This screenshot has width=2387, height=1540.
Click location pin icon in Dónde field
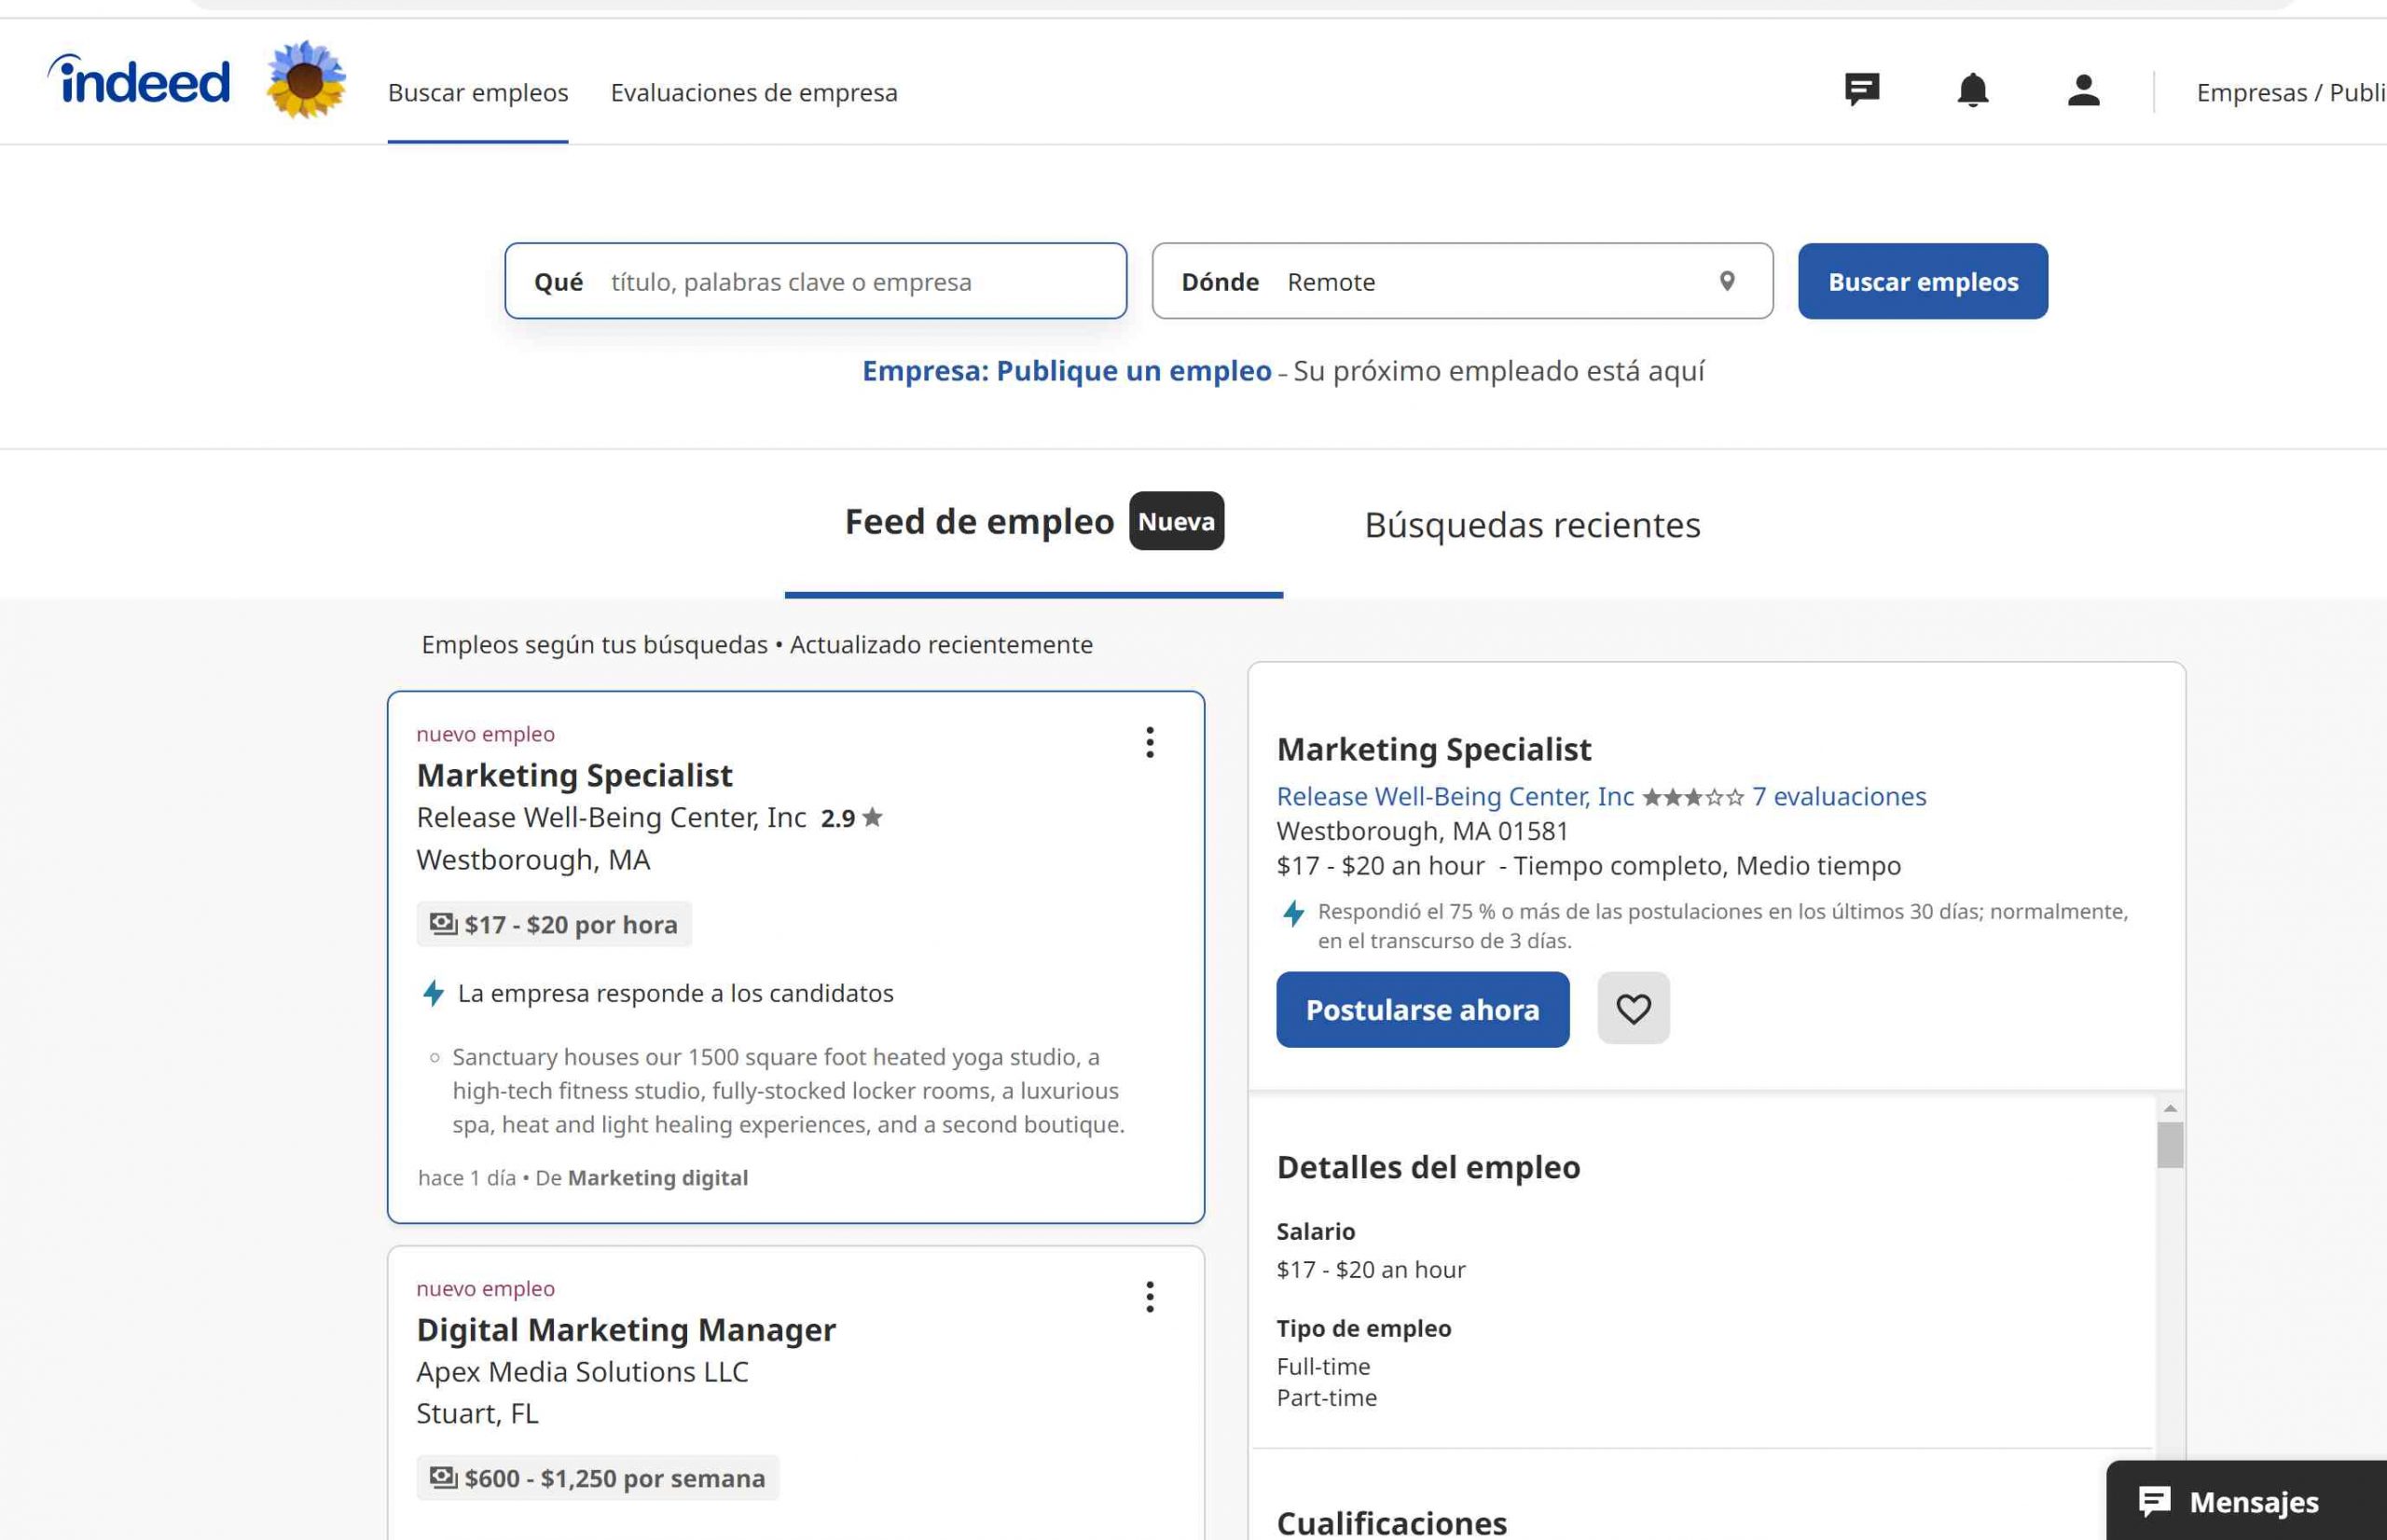click(1727, 281)
